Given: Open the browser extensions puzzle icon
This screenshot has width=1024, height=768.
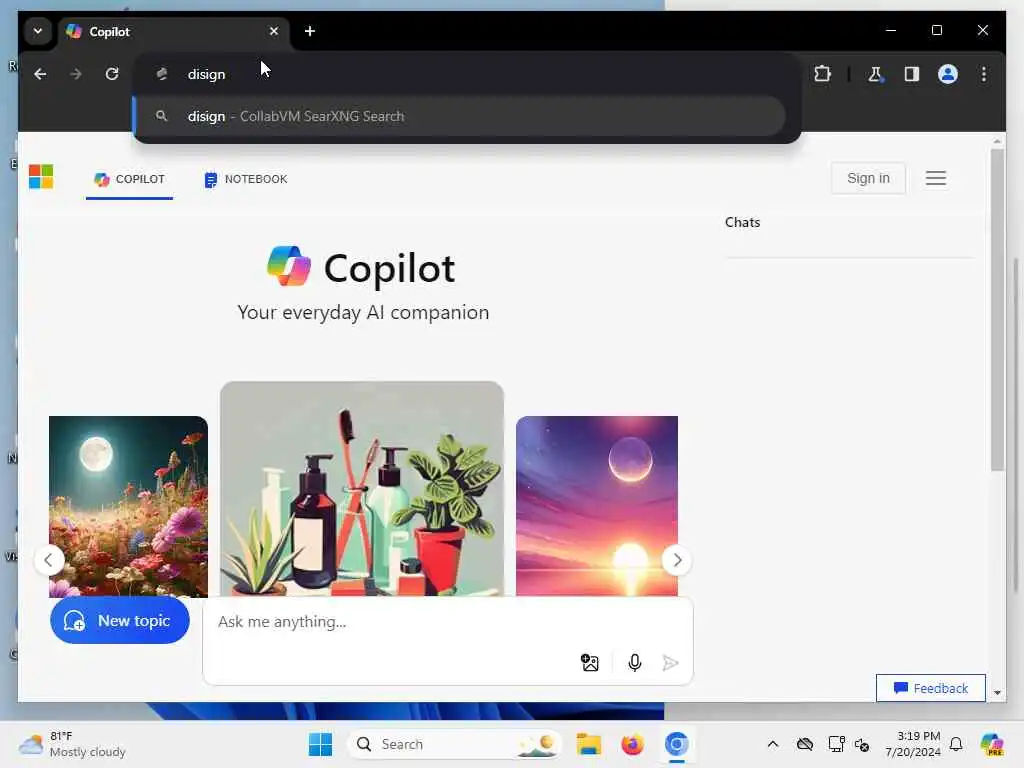Looking at the screenshot, I should click(822, 74).
